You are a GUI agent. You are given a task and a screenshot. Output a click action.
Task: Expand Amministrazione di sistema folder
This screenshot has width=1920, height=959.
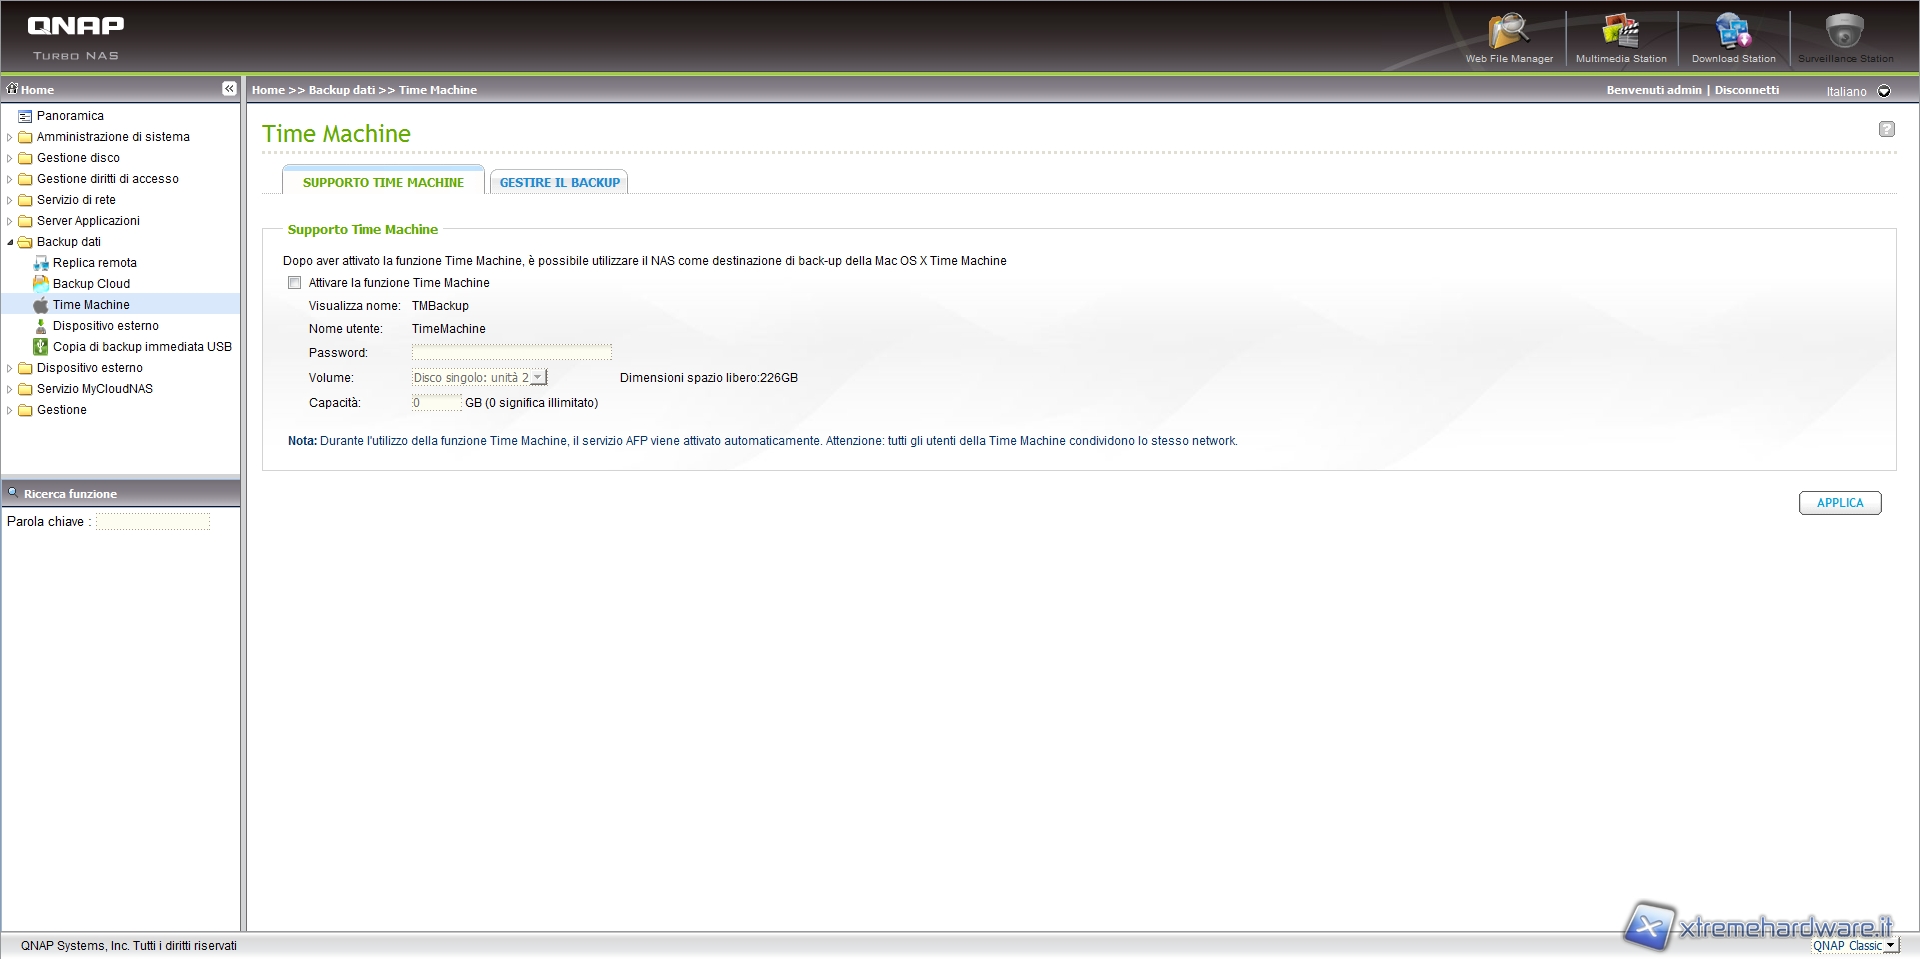pos(10,137)
